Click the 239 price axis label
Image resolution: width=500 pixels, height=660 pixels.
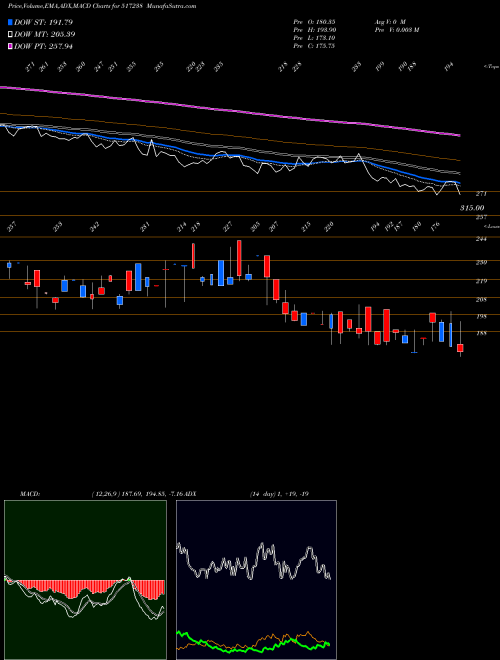(x=481, y=263)
